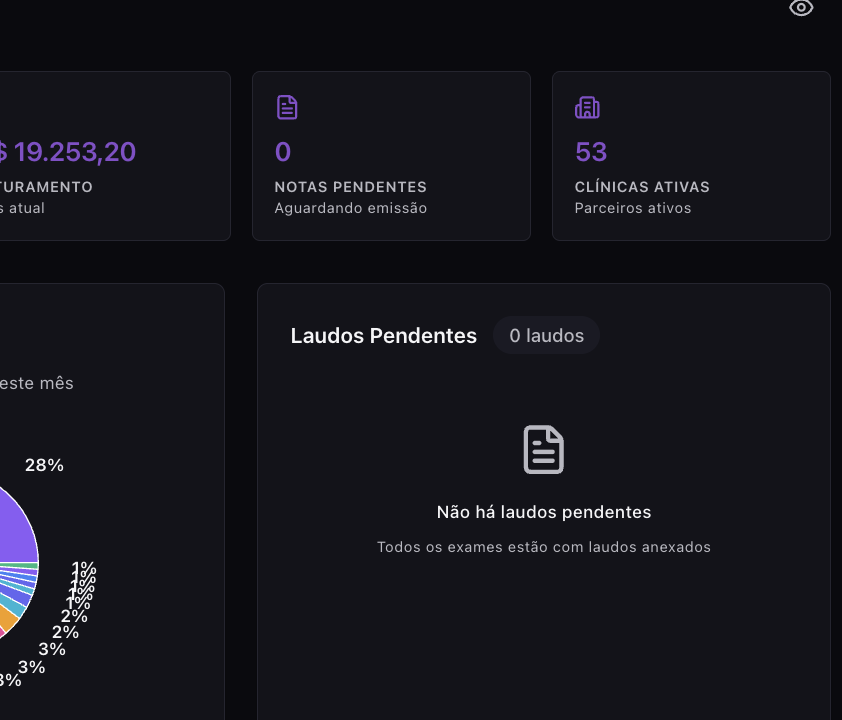Image resolution: width=842 pixels, height=720 pixels.
Task: Click the 0 laudos badge
Action: click(x=546, y=336)
